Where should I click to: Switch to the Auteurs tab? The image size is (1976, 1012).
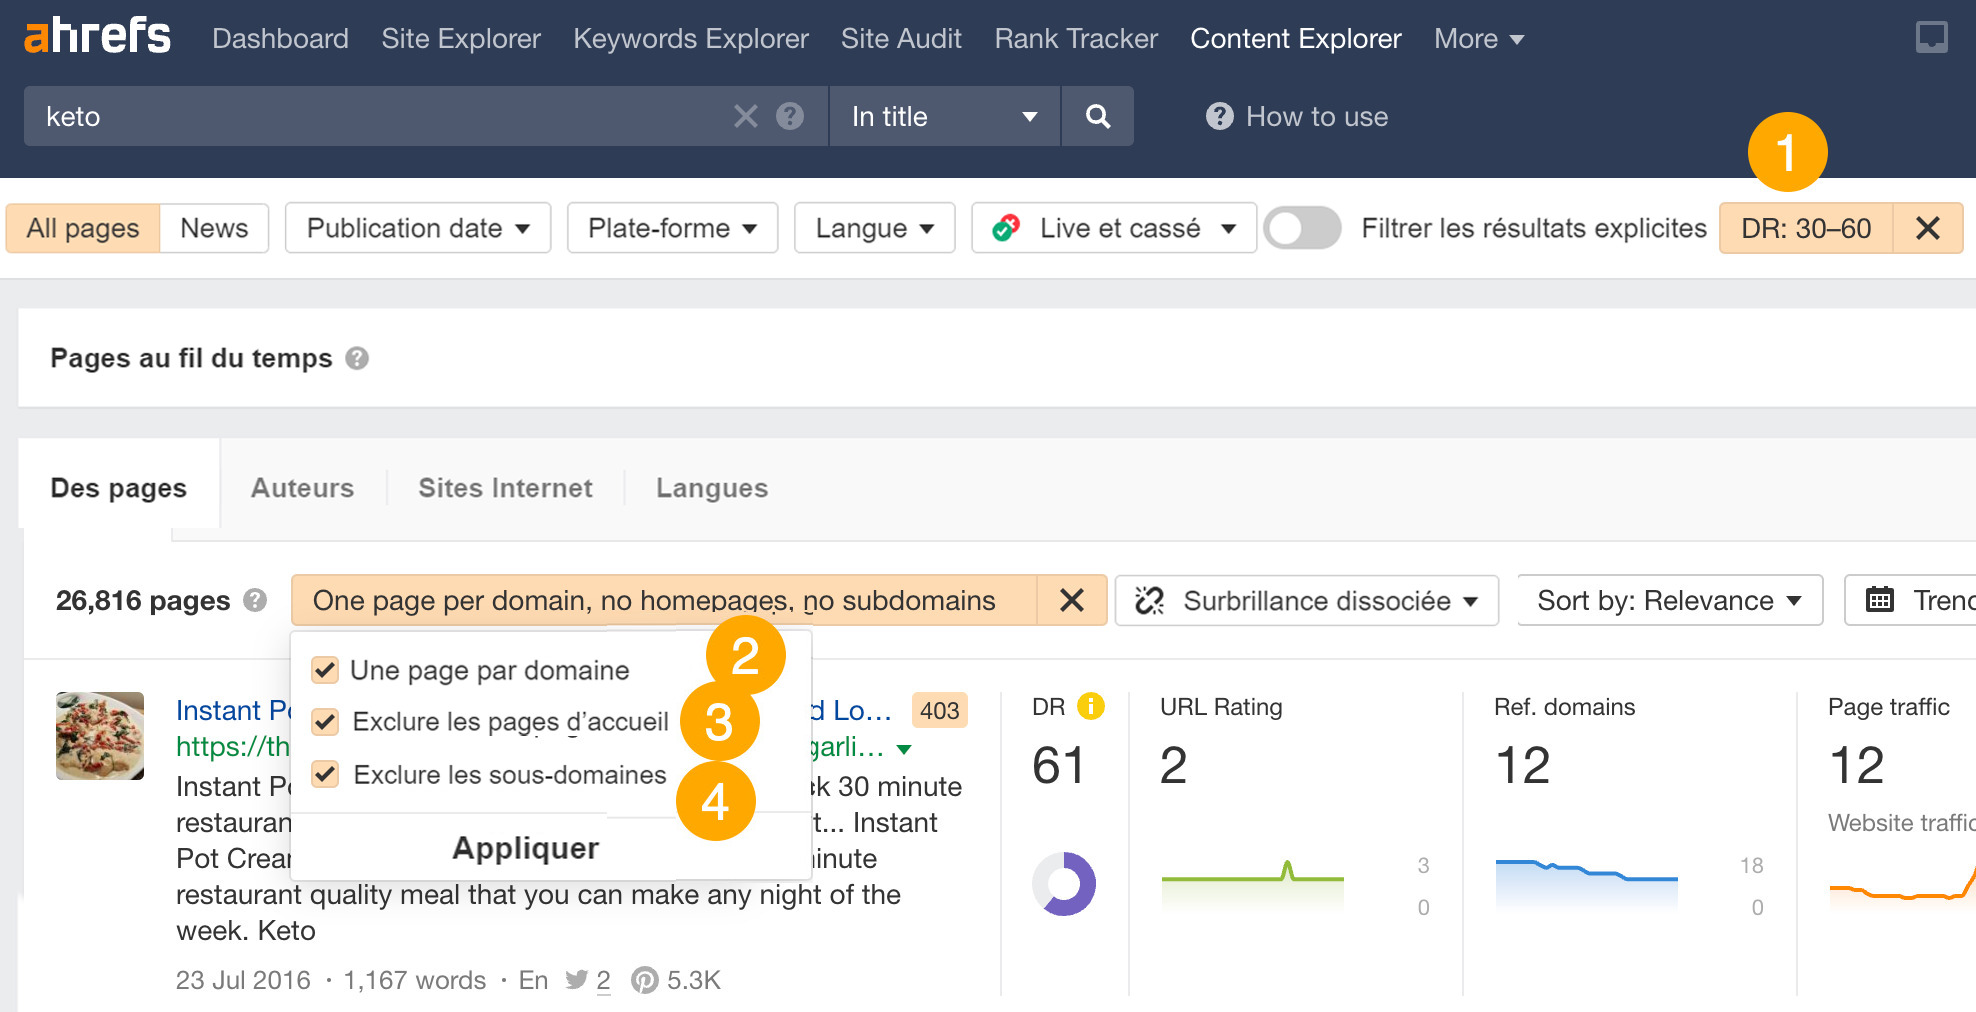pos(302,488)
